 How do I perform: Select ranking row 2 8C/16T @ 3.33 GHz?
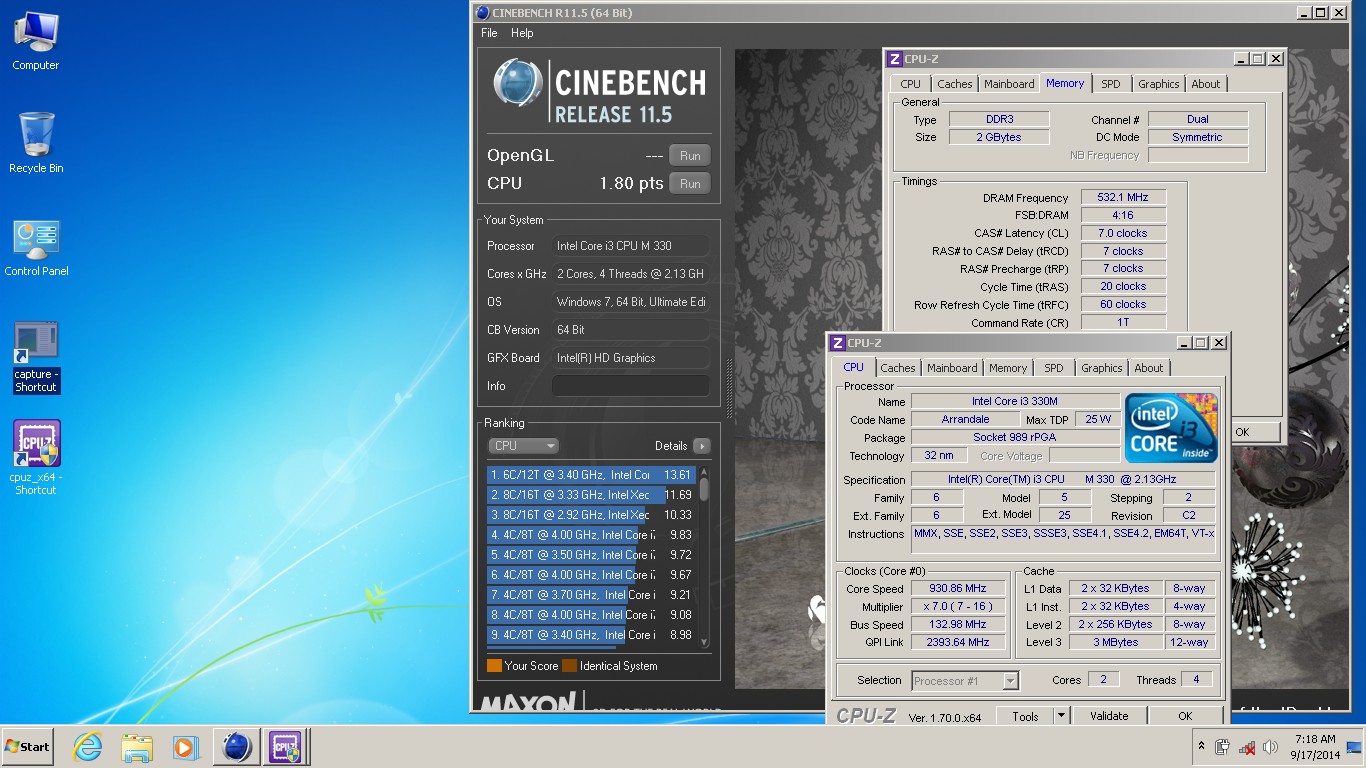tap(591, 495)
